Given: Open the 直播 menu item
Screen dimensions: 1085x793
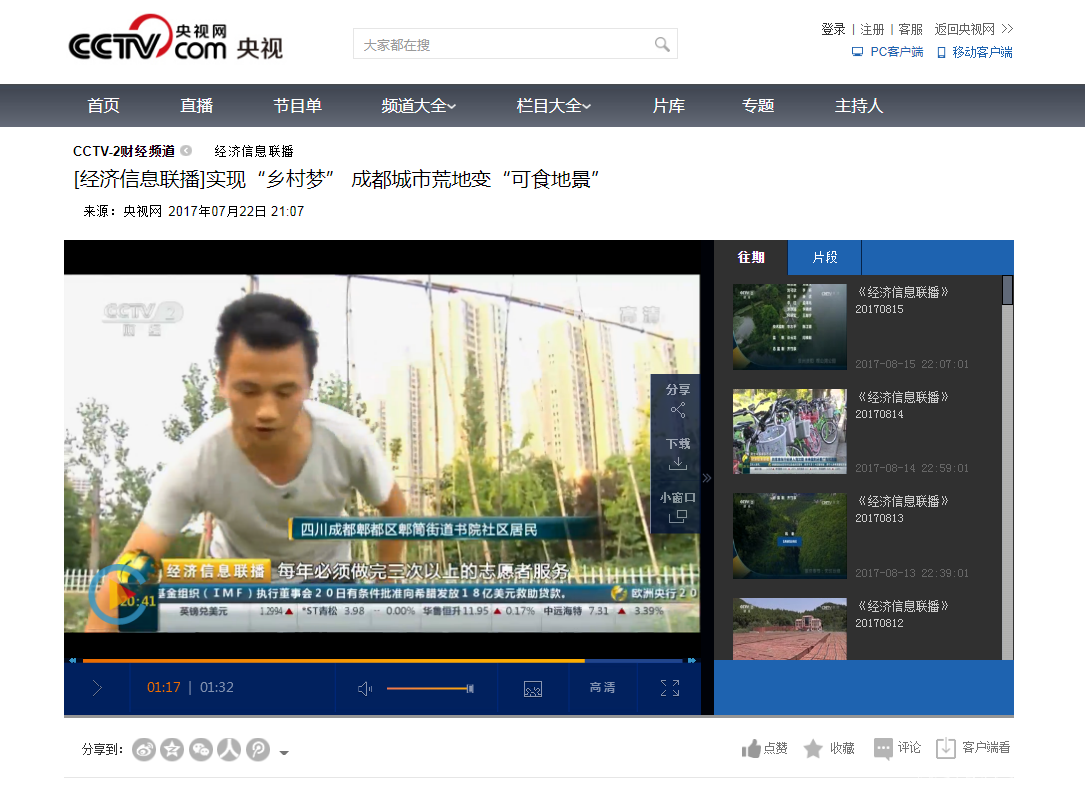Looking at the screenshot, I should tap(196, 106).
